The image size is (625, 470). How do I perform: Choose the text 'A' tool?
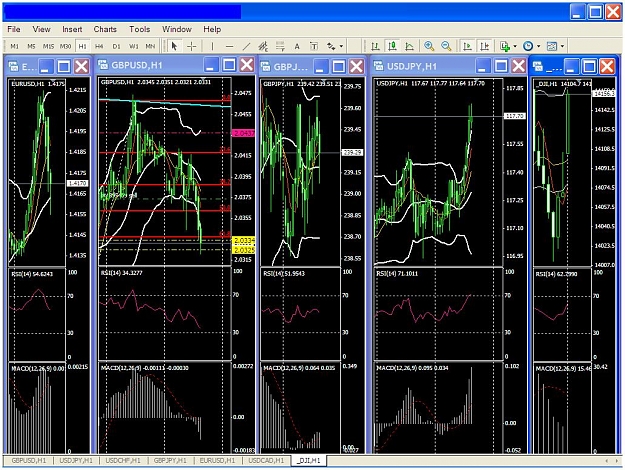pyautogui.click(x=297, y=46)
